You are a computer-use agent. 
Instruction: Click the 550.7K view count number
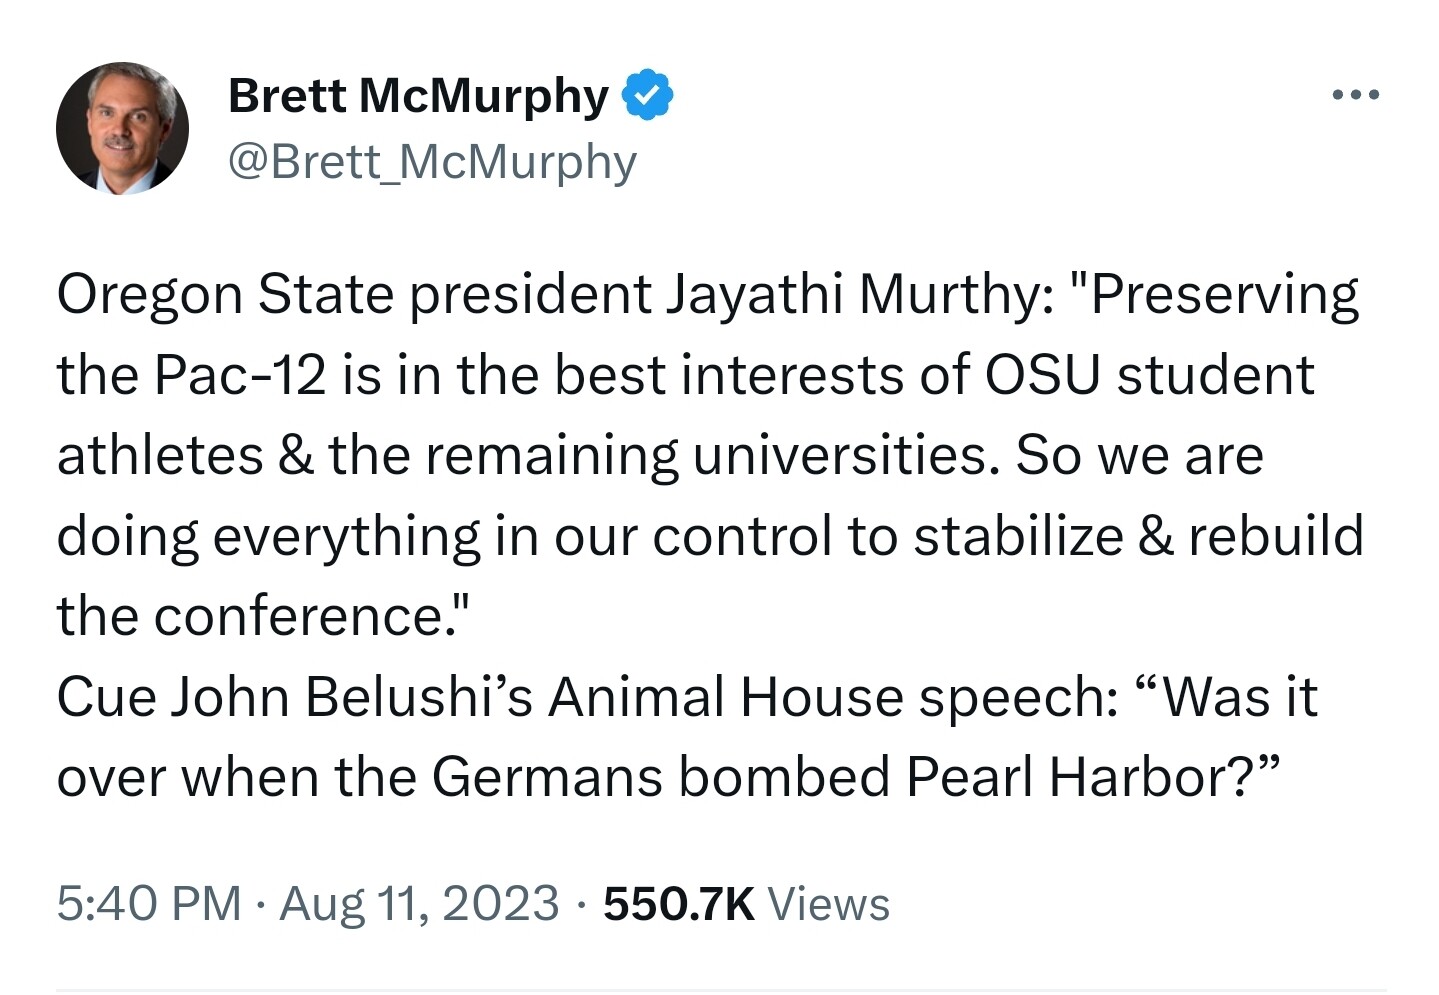tap(679, 903)
